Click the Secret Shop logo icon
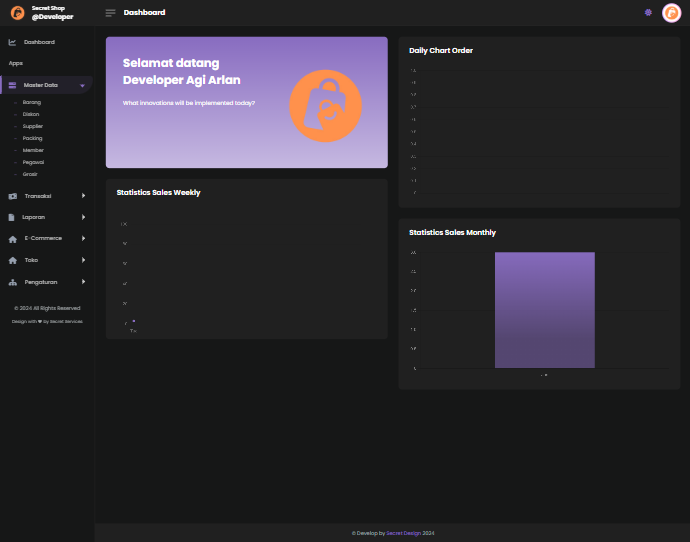This screenshot has height=542, width=690. [17, 13]
